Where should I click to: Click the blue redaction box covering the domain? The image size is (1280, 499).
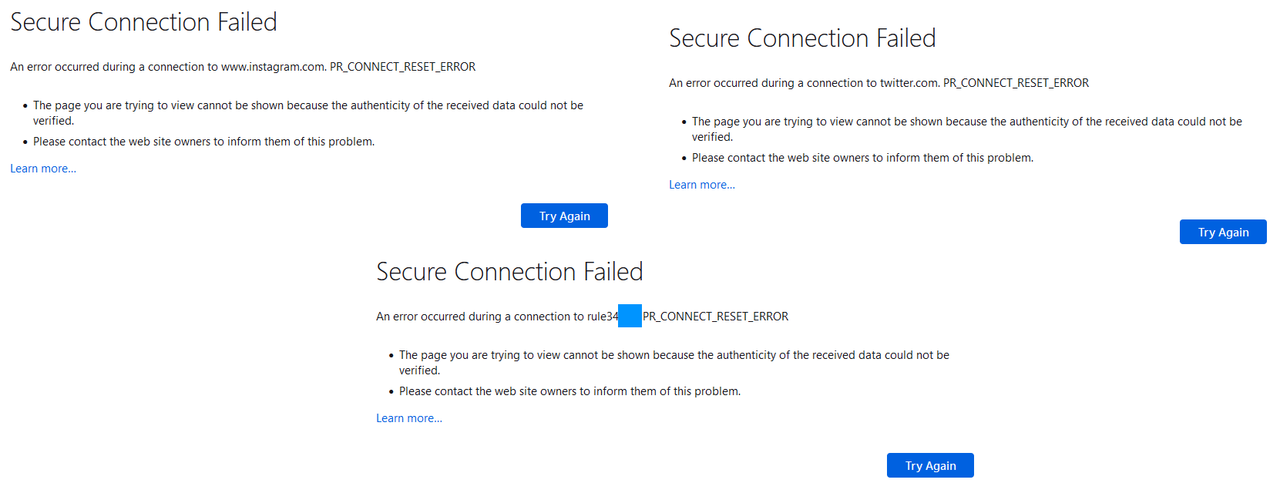pyautogui.click(x=630, y=317)
